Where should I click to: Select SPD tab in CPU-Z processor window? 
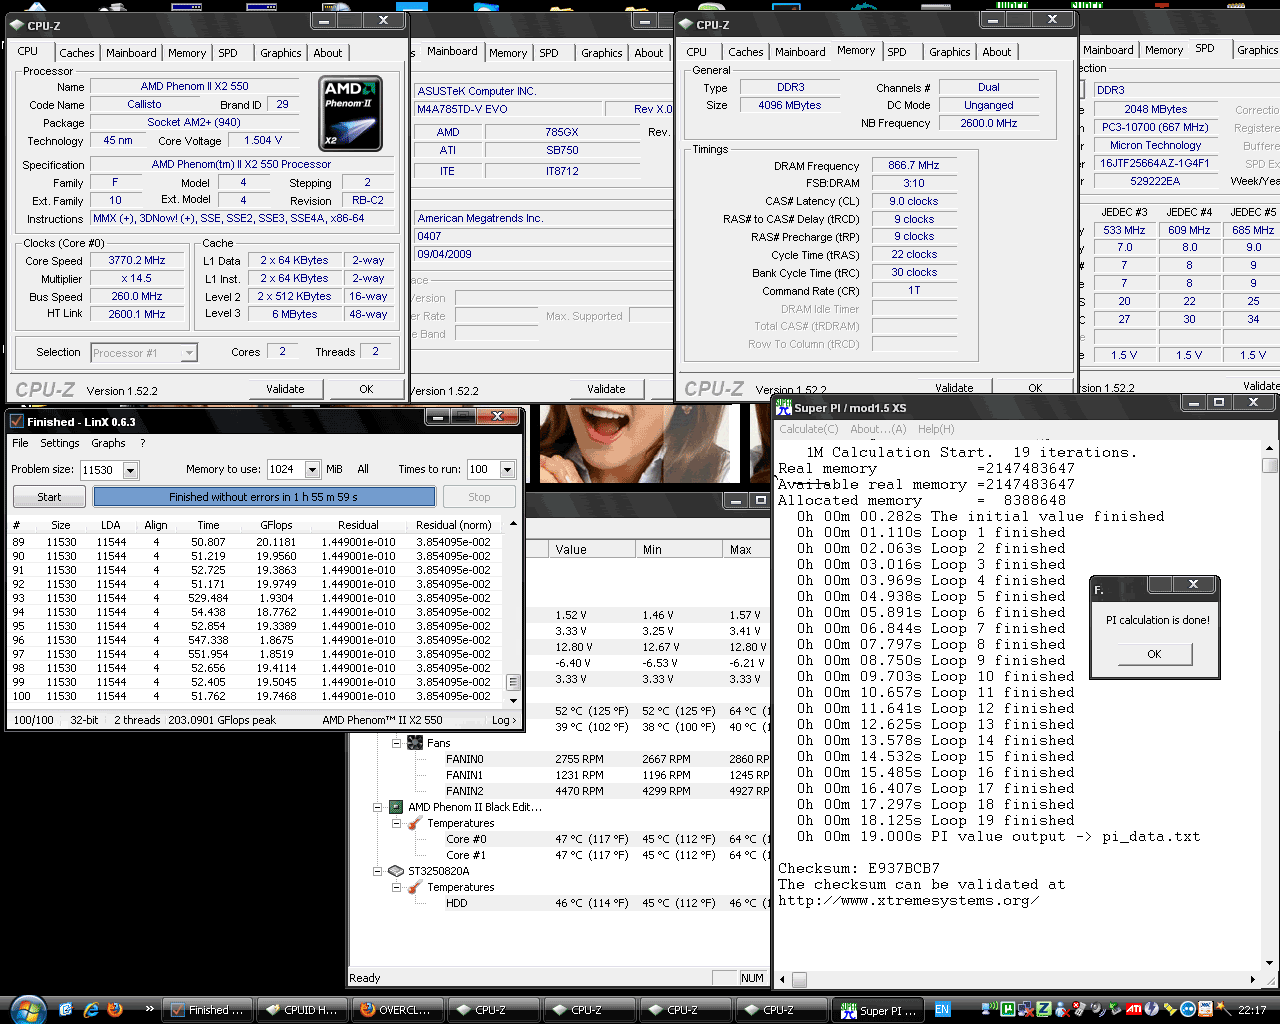[x=228, y=53]
